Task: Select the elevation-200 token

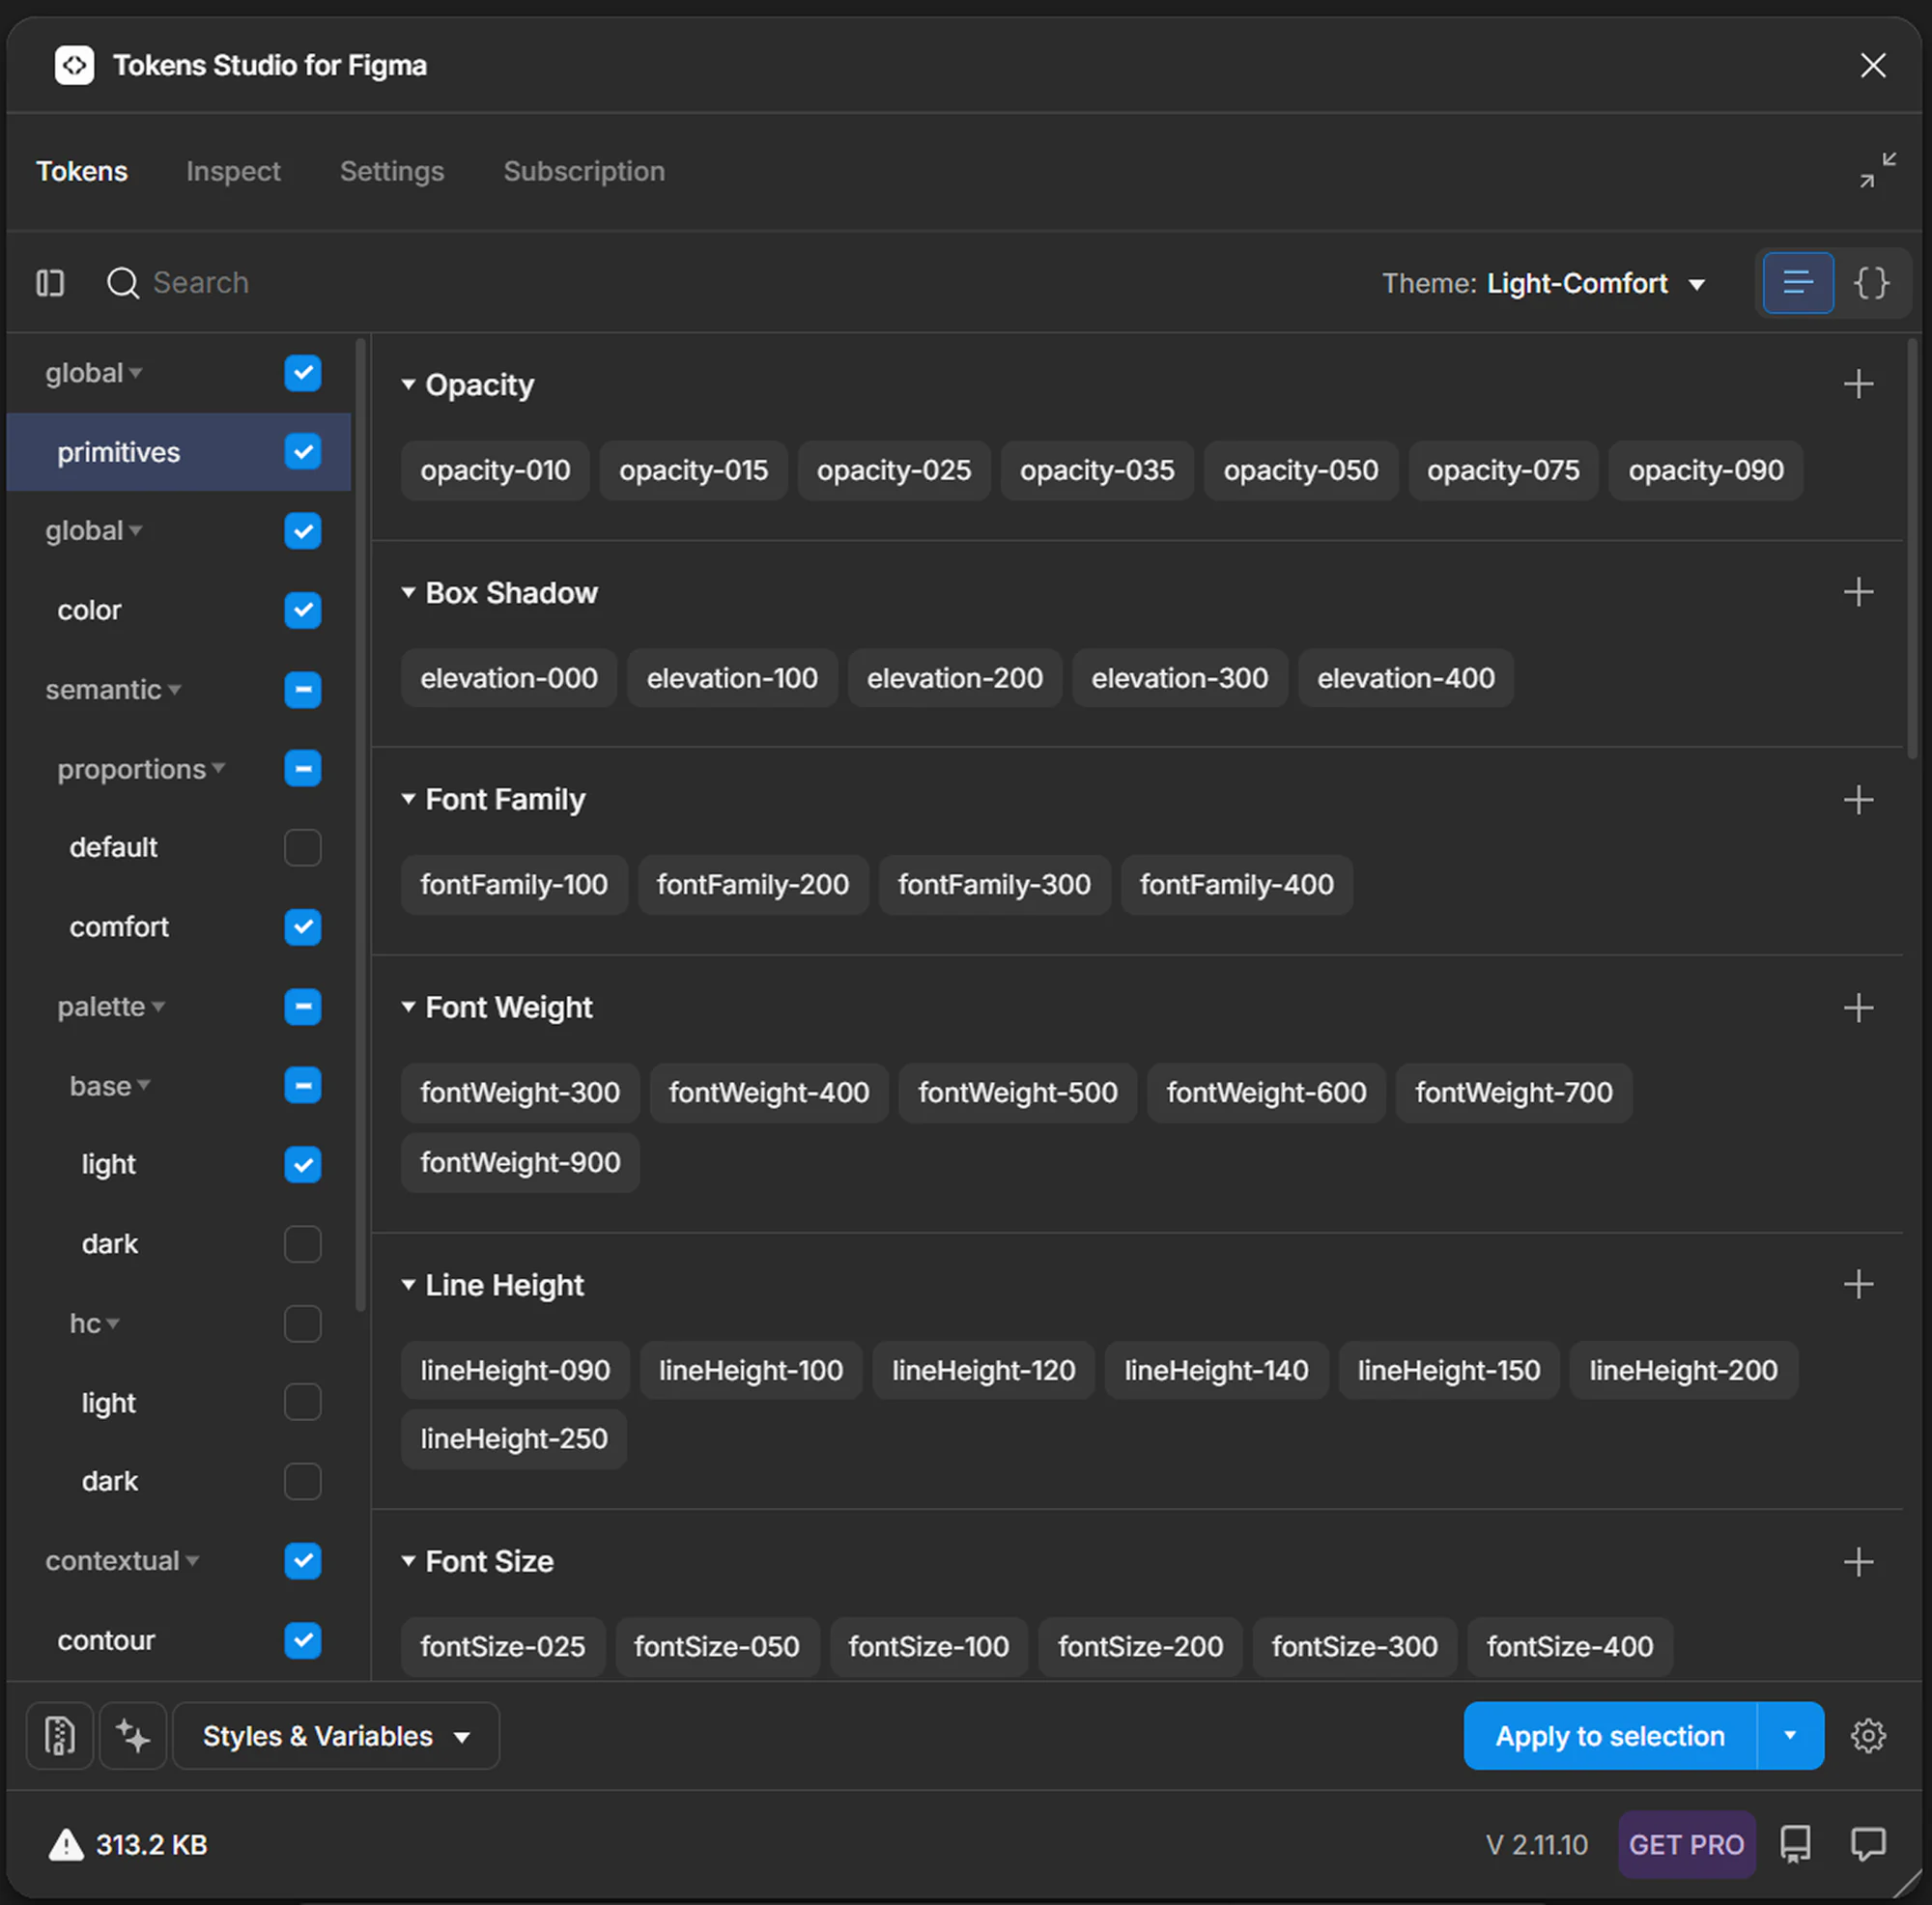Action: [954, 678]
